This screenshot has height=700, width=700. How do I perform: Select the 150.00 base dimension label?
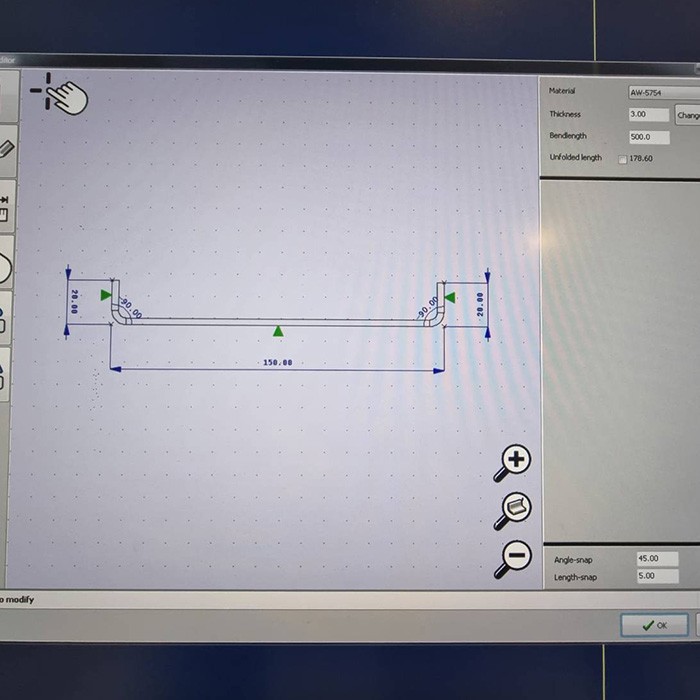coord(278,362)
